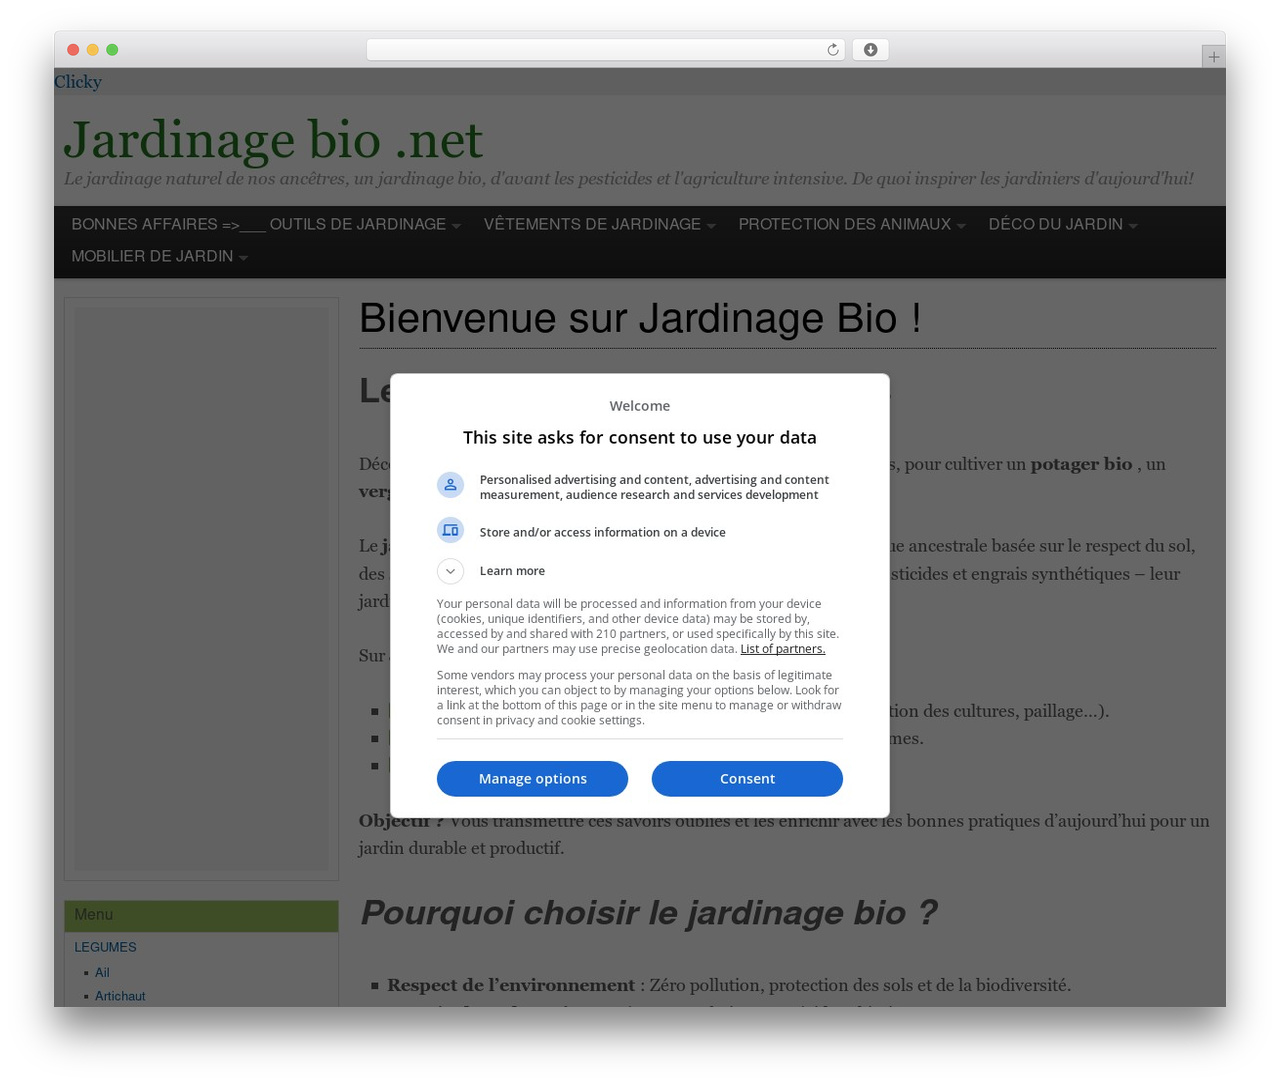This screenshot has width=1280, height=1084.
Task: Click the Pourquoi choisir le jardinage bio heading
Action: click(649, 912)
